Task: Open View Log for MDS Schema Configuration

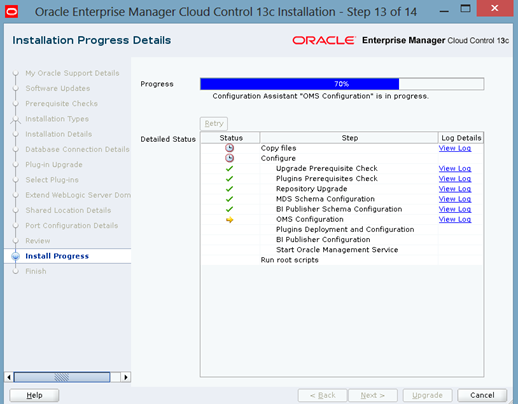Action: coord(455,199)
